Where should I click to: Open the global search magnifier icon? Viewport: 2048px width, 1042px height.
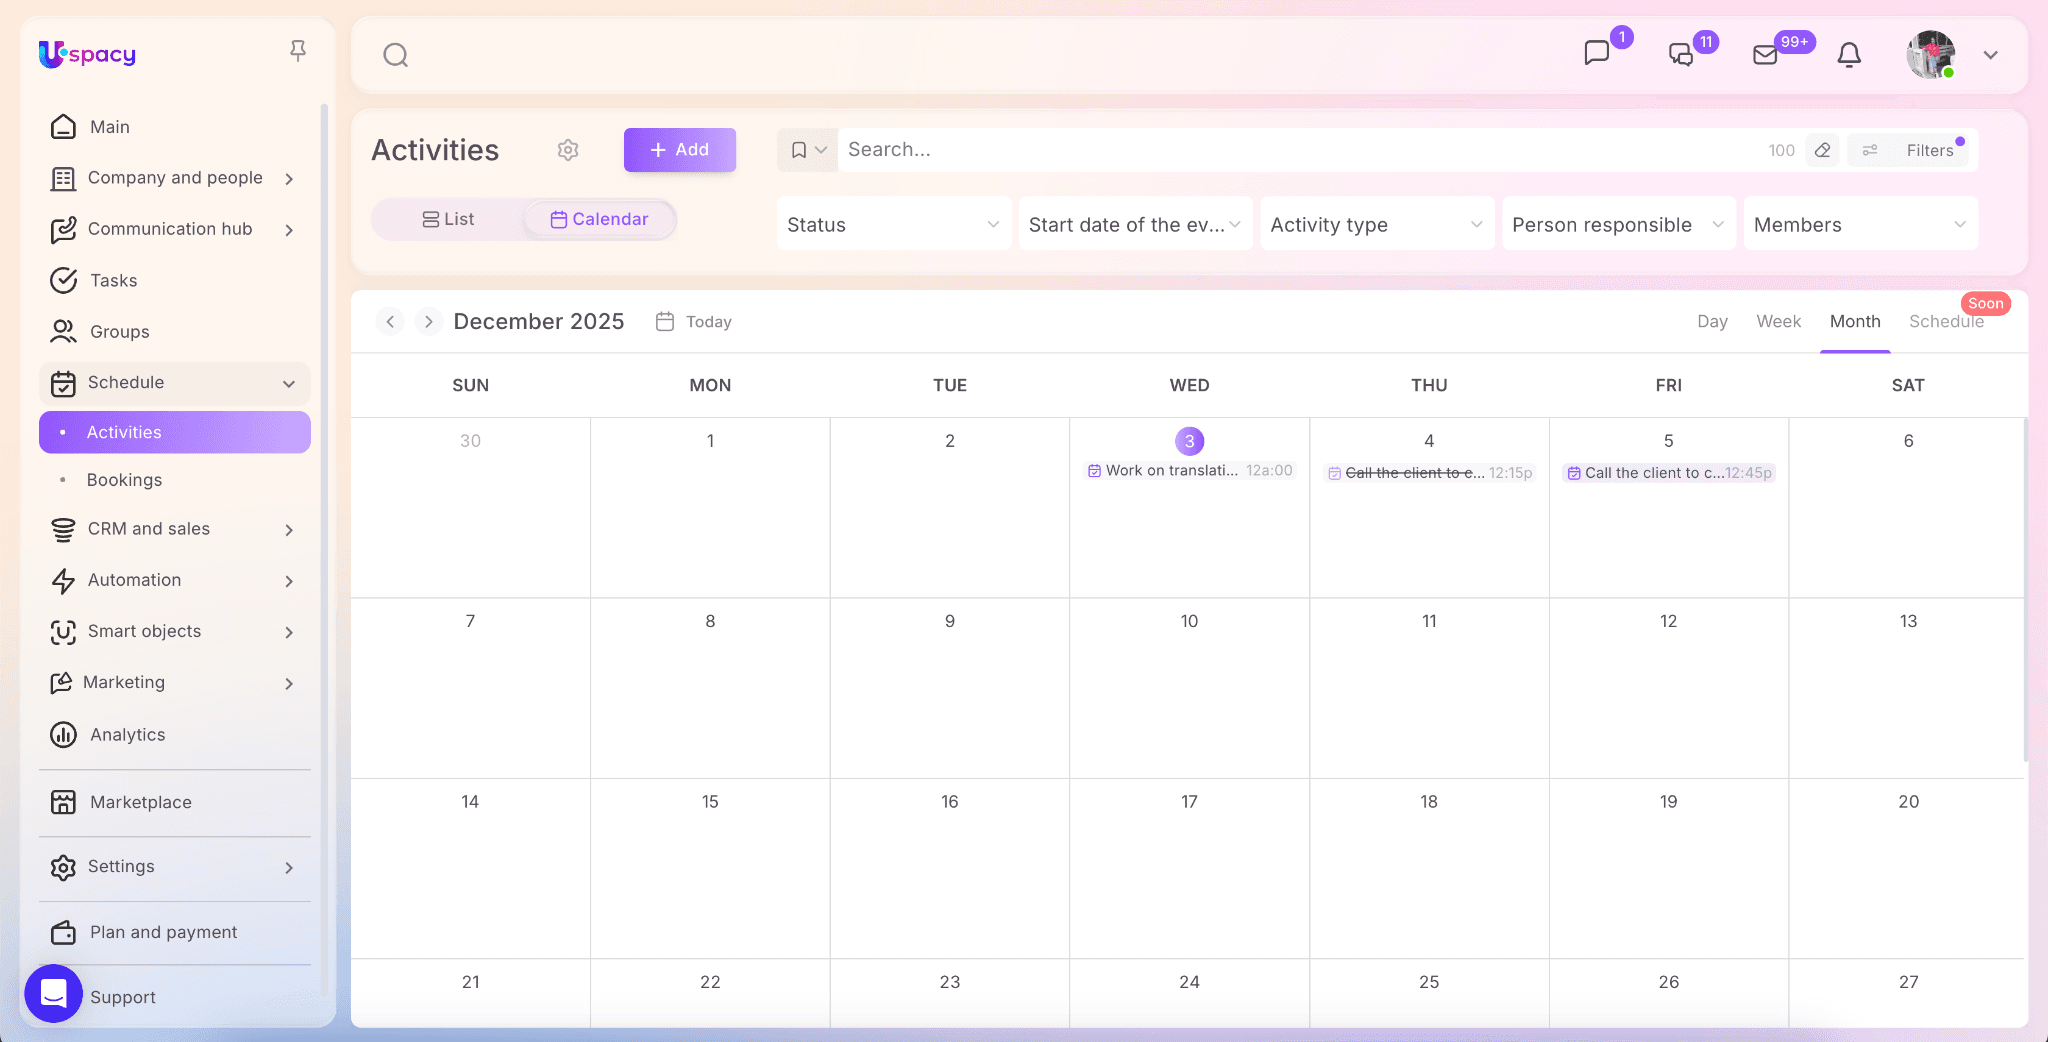(396, 55)
